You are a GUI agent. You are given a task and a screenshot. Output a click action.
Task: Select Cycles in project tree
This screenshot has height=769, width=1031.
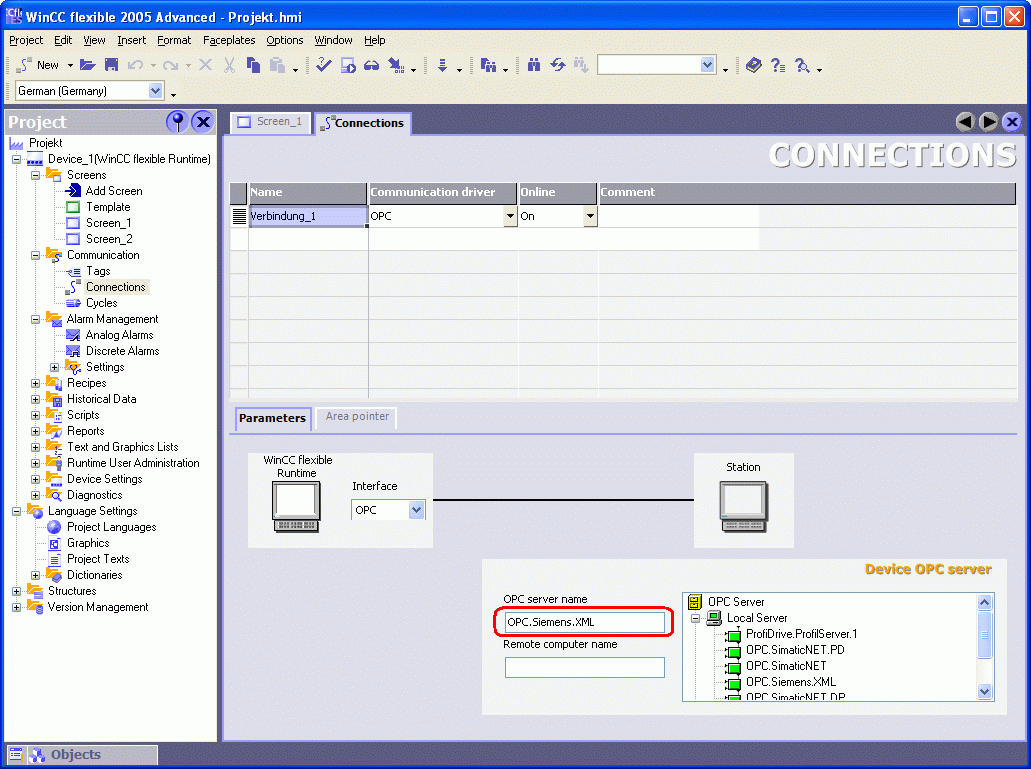click(x=101, y=303)
